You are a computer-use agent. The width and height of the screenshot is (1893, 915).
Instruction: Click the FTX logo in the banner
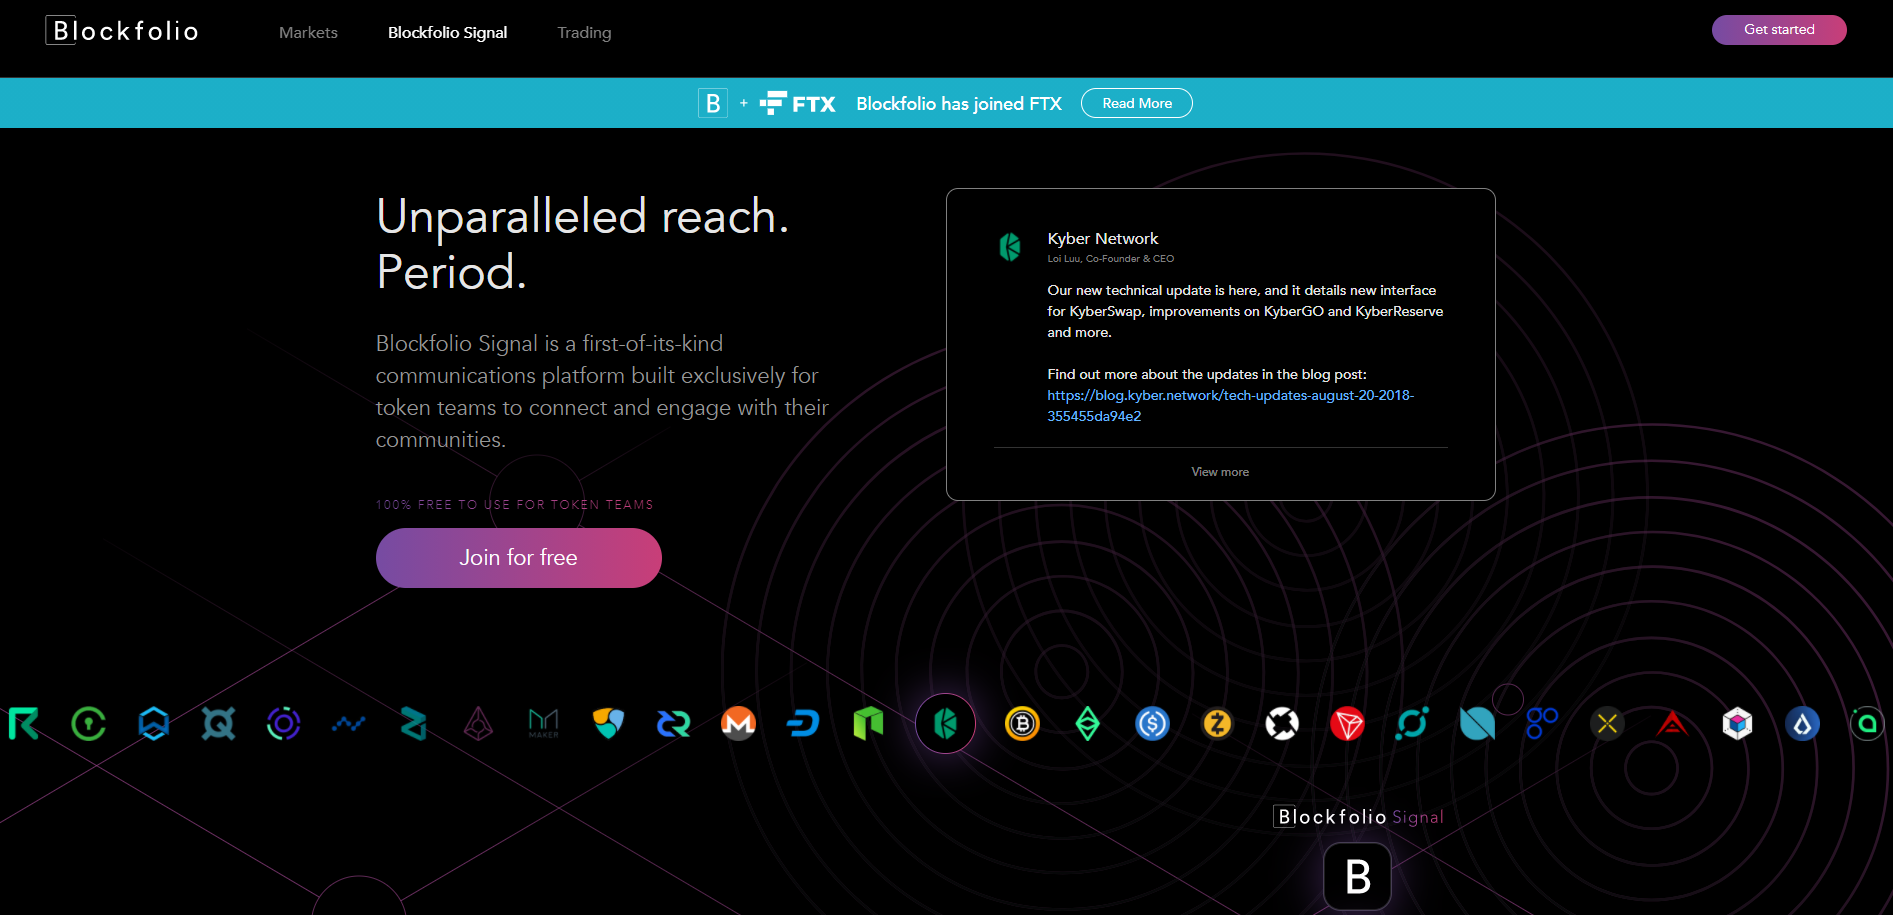(x=797, y=103)
